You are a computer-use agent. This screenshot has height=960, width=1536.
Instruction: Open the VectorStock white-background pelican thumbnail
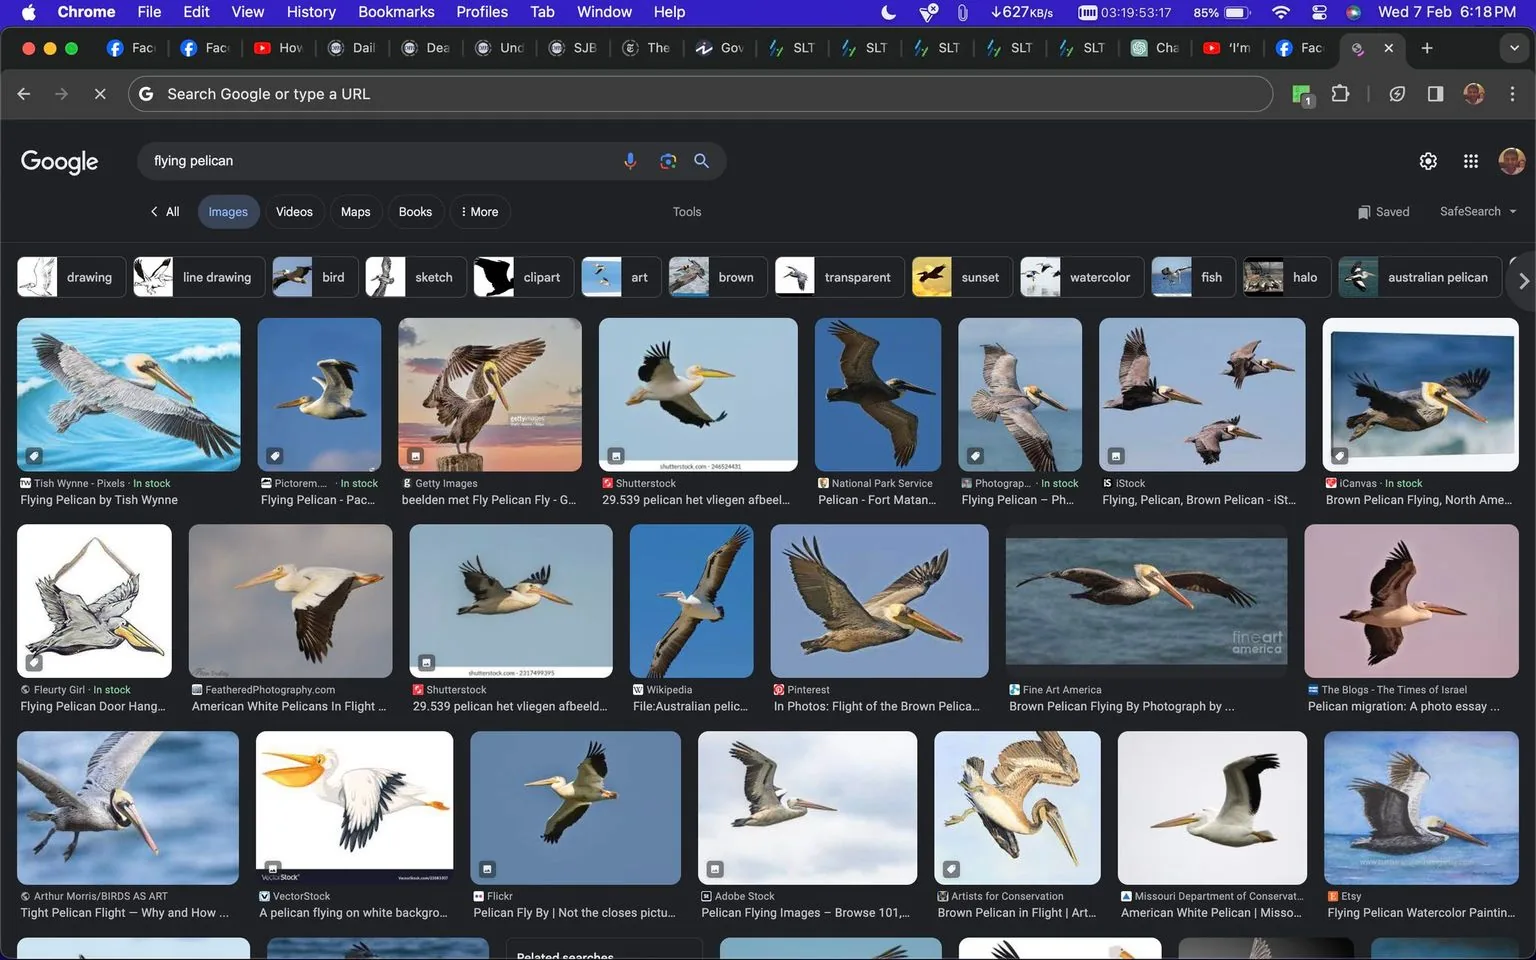354,807
